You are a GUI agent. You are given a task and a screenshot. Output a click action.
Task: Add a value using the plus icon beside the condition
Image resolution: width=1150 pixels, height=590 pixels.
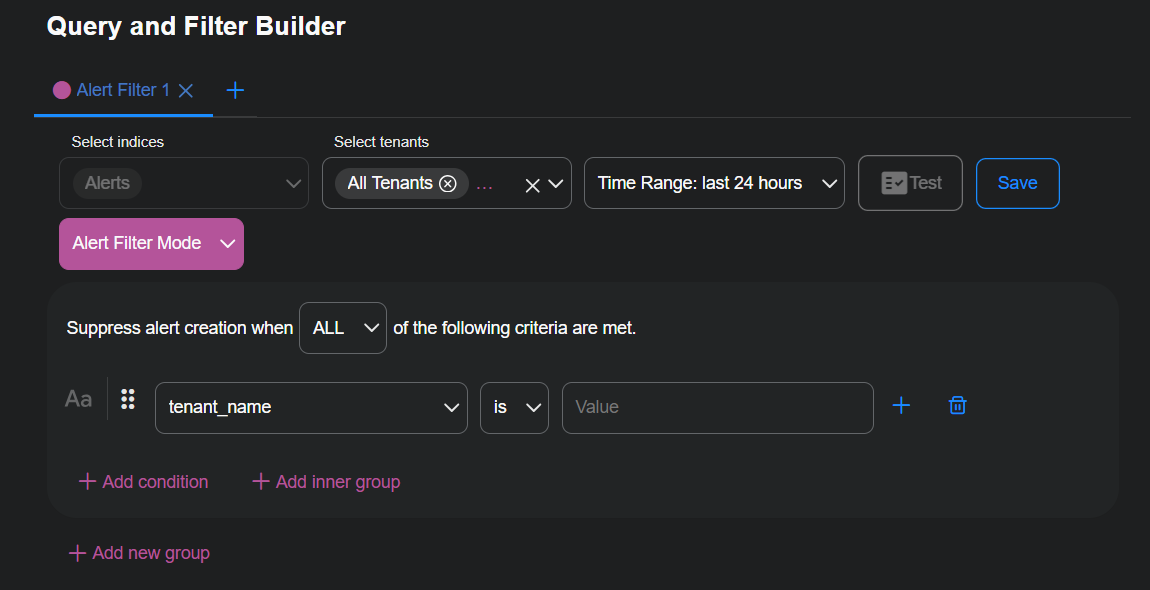[x=901, y=405]
